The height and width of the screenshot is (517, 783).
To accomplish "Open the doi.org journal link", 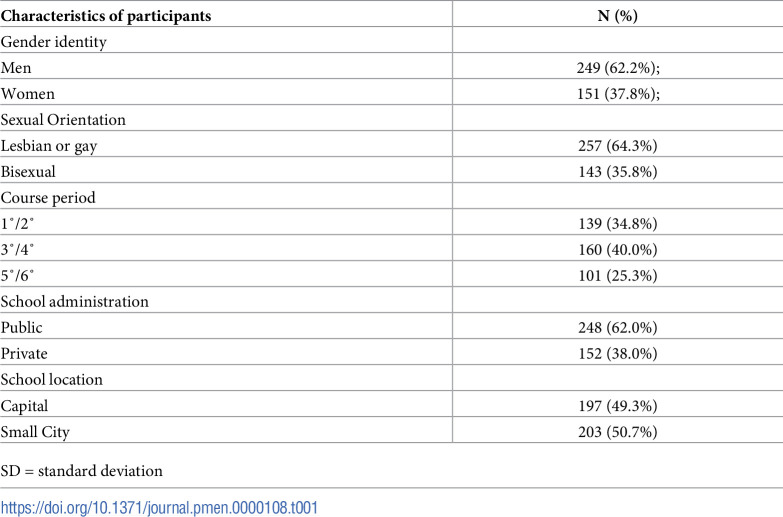I will coord(159,508).
